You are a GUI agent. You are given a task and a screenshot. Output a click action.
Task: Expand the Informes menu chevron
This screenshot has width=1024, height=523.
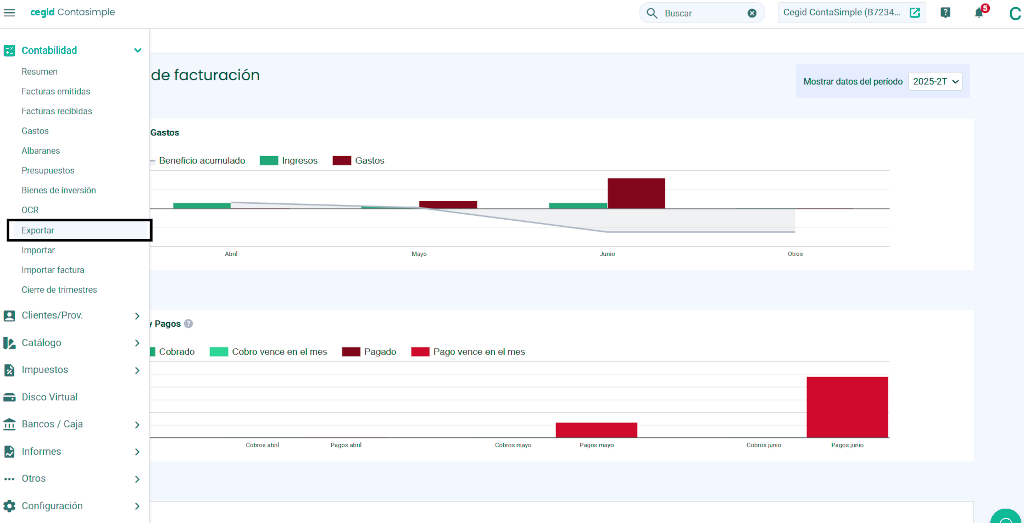tap(137, 452)
